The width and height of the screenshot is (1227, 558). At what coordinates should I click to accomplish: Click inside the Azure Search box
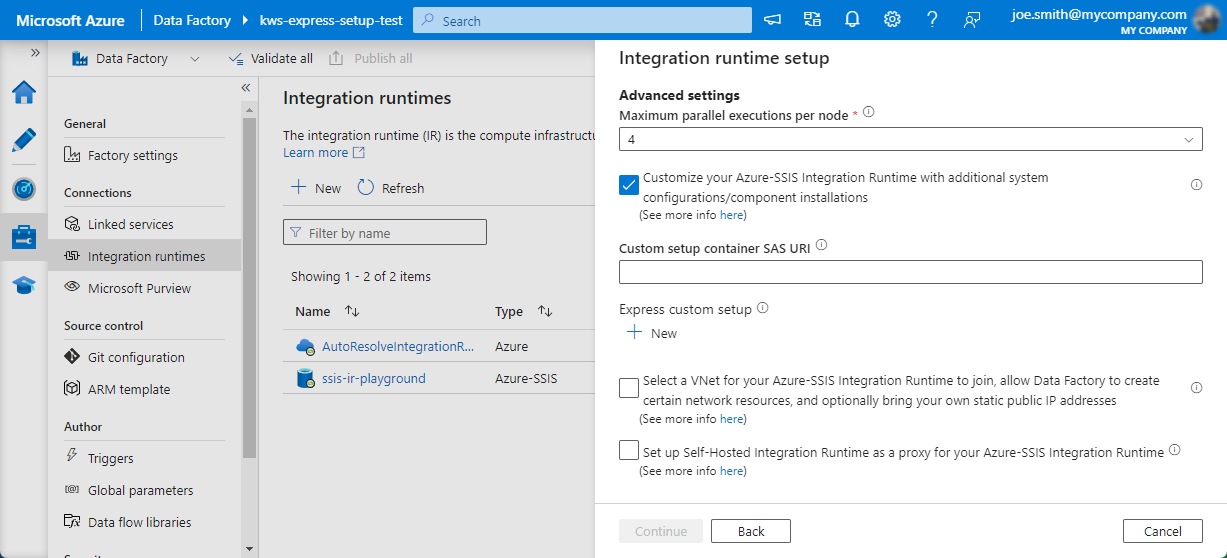tap(582, 20)
